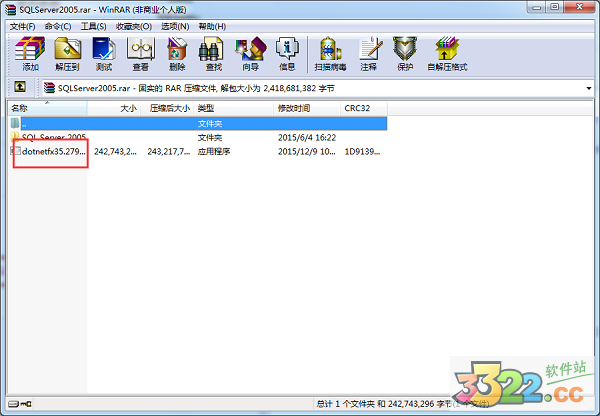The height and width of the screenshot is (416, 600).
Task: Click the 1D9139... CRC32 value
Action: 362,152
